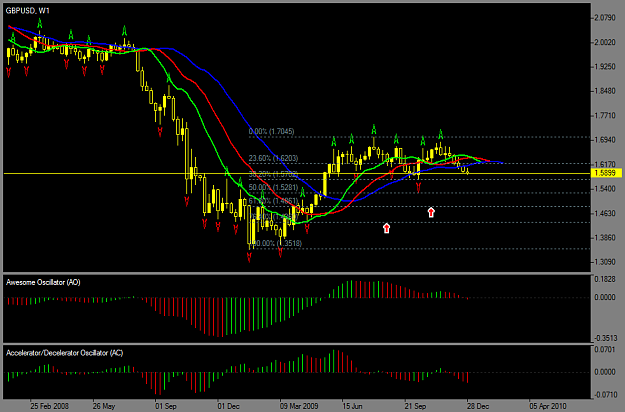Click the 1.8480 price scale value

(x=605, y=91)
